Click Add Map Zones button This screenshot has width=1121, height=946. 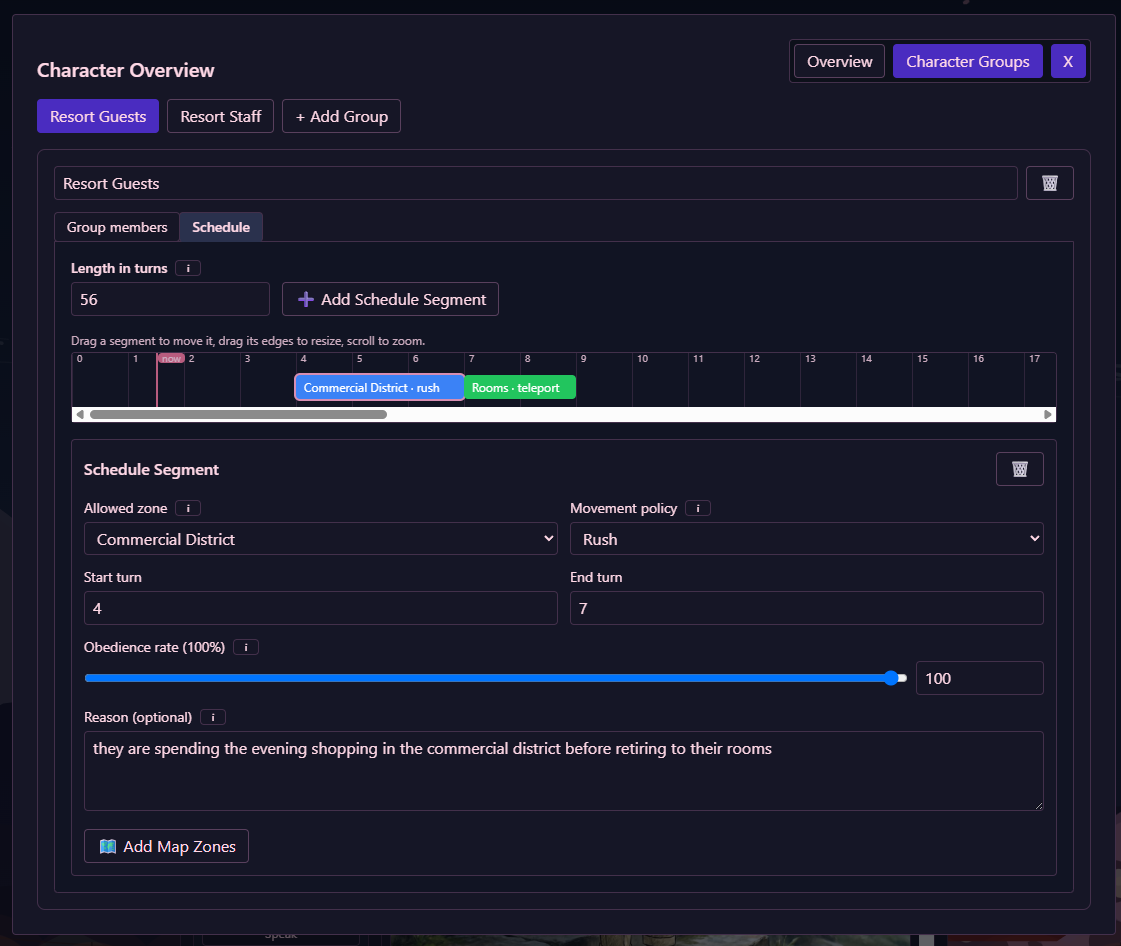(x=167, y=847)
